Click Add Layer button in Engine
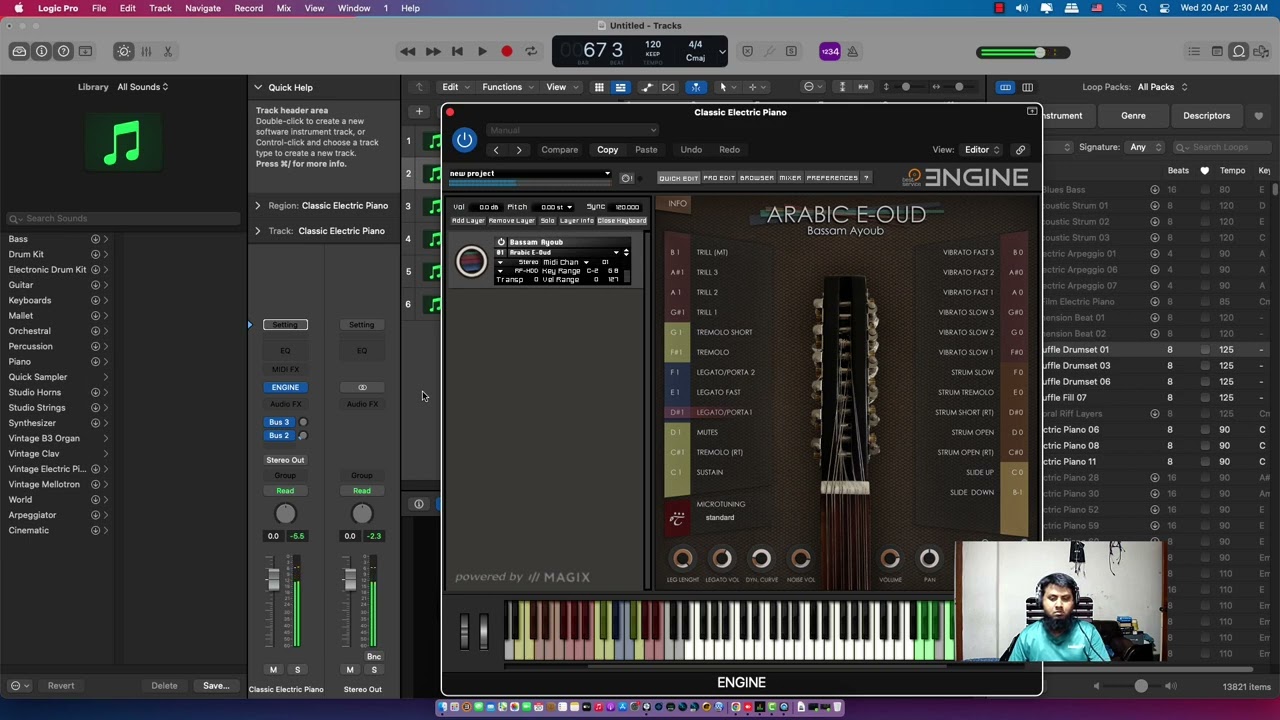The image size is (1280, 720). (x=468, y=221)
